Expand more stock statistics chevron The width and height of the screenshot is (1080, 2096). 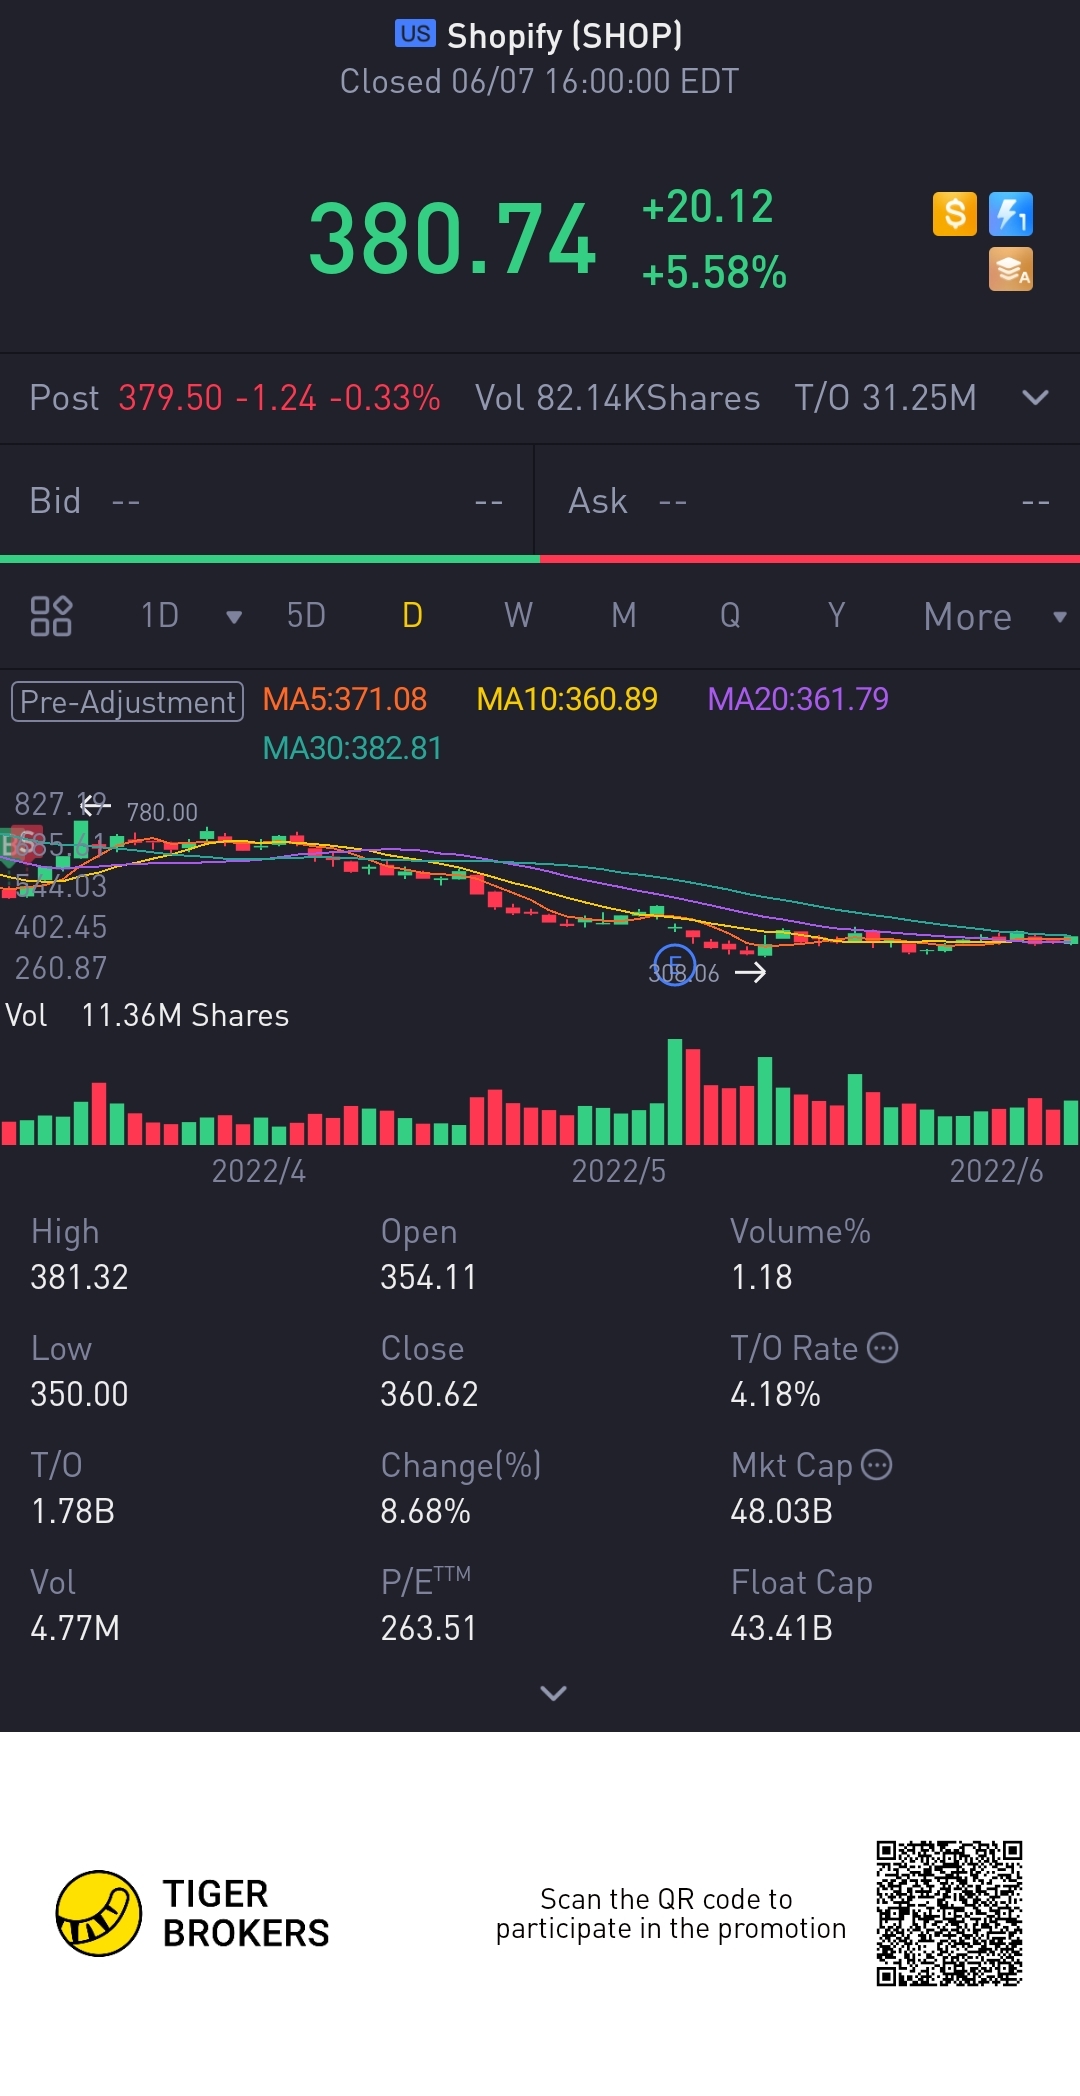[x=553, y=1692]
